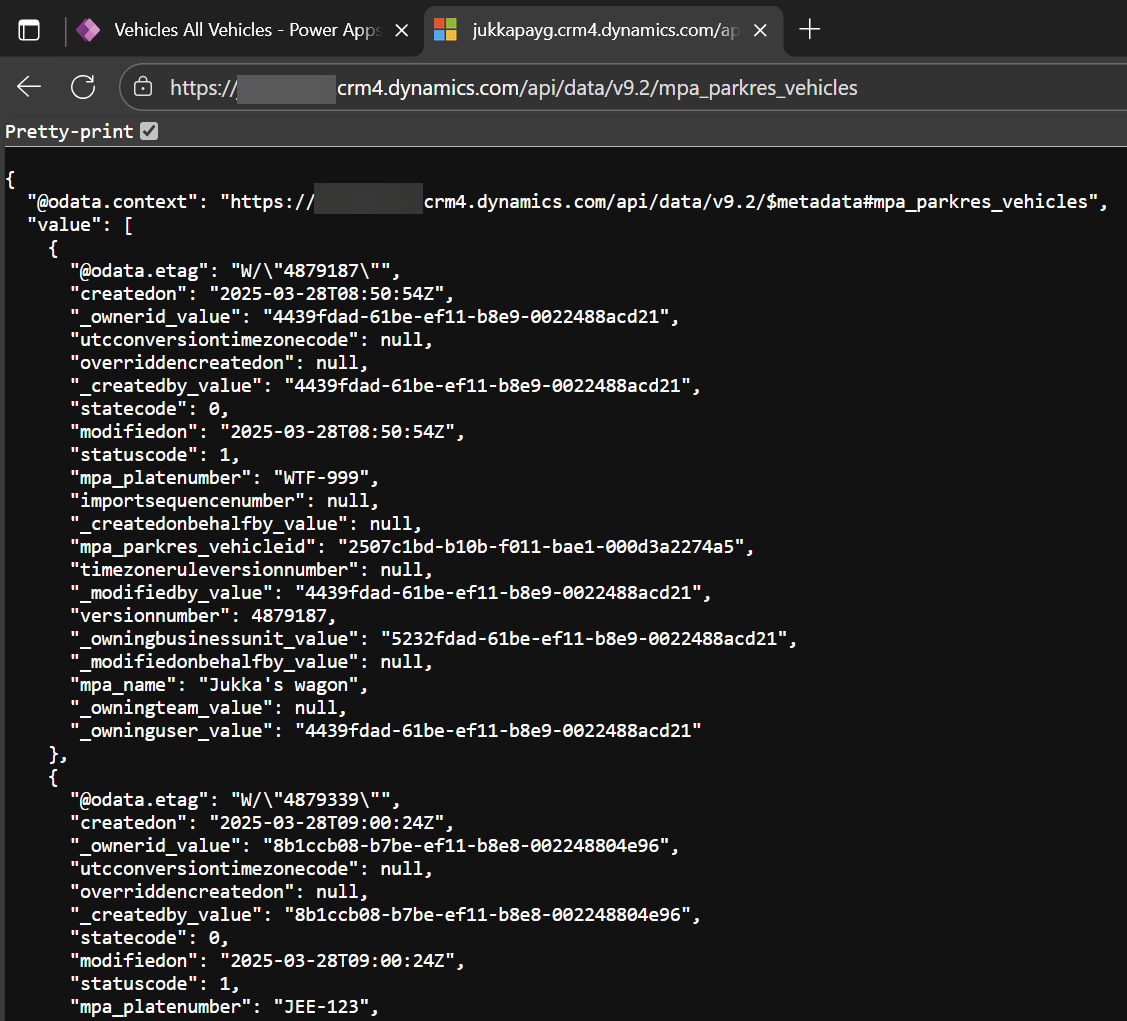Image resolution: width=1127 pixels, height=1021 pixels.
Task: Open a new browser tab
Action: (809, 29)
